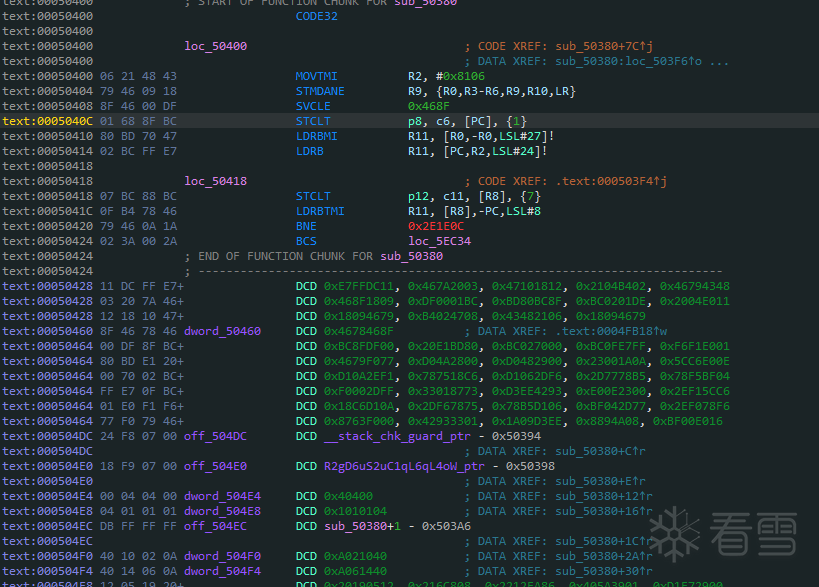Select the STMDANE instruction mnemonic
819x587 pixels.
(320, 91)
